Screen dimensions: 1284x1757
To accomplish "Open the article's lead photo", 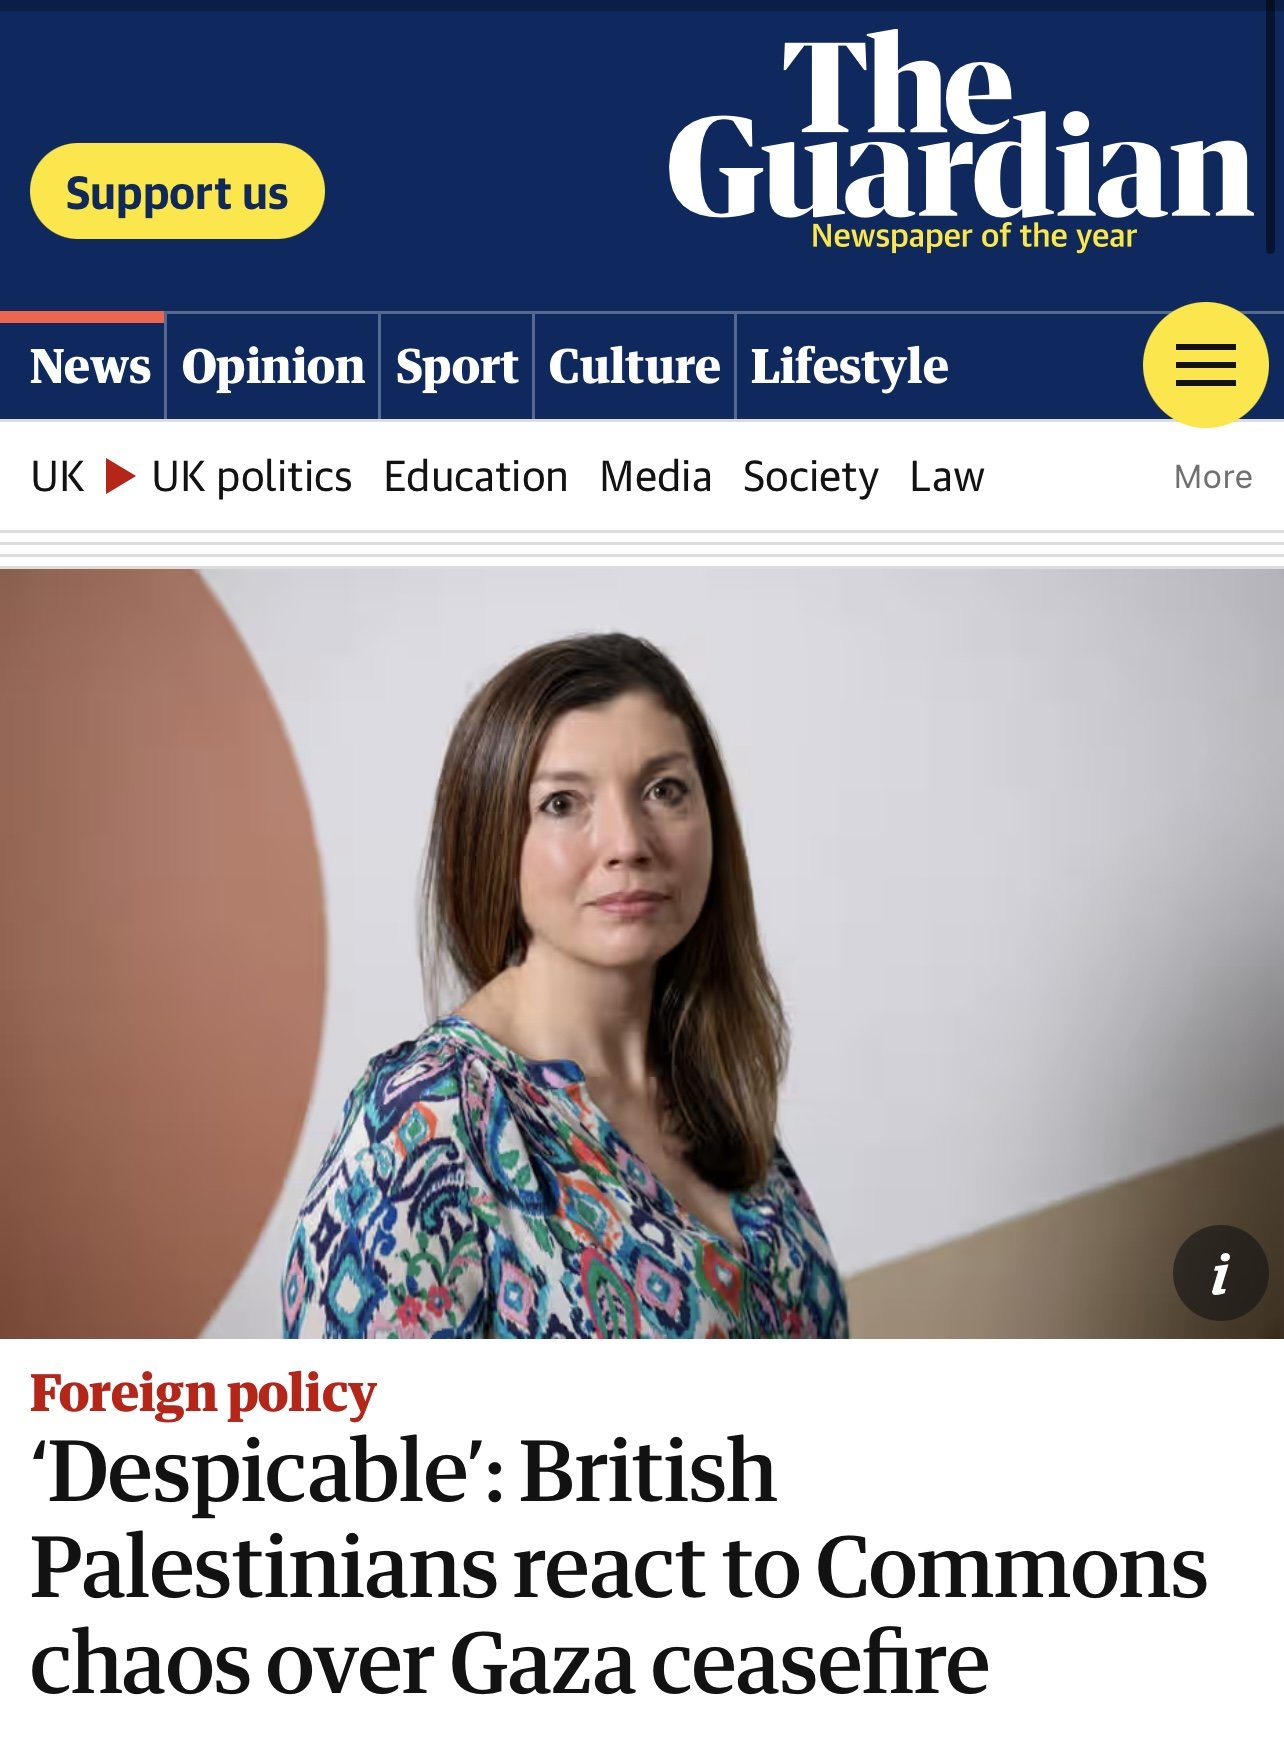I will (642, 953).
